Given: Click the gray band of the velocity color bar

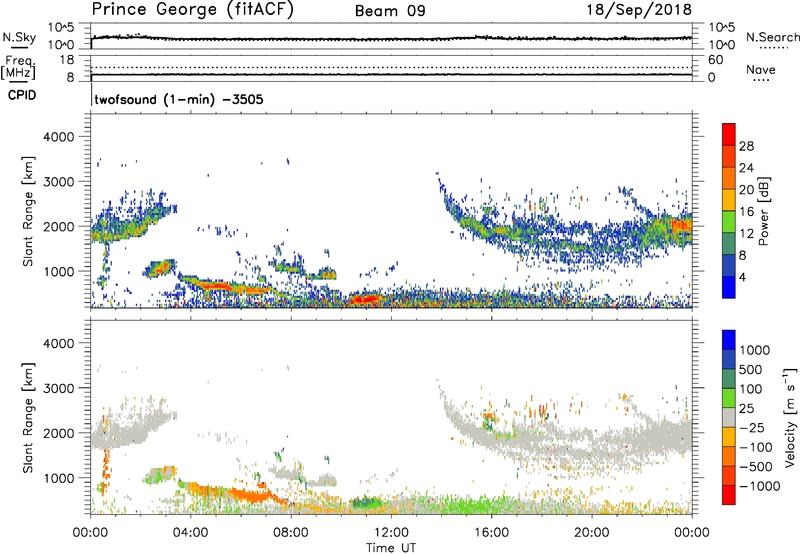Looking at the screenshot, I should click(729, 417).
